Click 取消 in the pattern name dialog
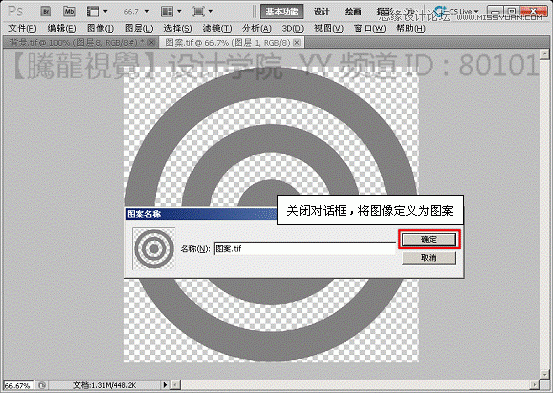Viewport: 553px width, 393px height. click(429, 258)
